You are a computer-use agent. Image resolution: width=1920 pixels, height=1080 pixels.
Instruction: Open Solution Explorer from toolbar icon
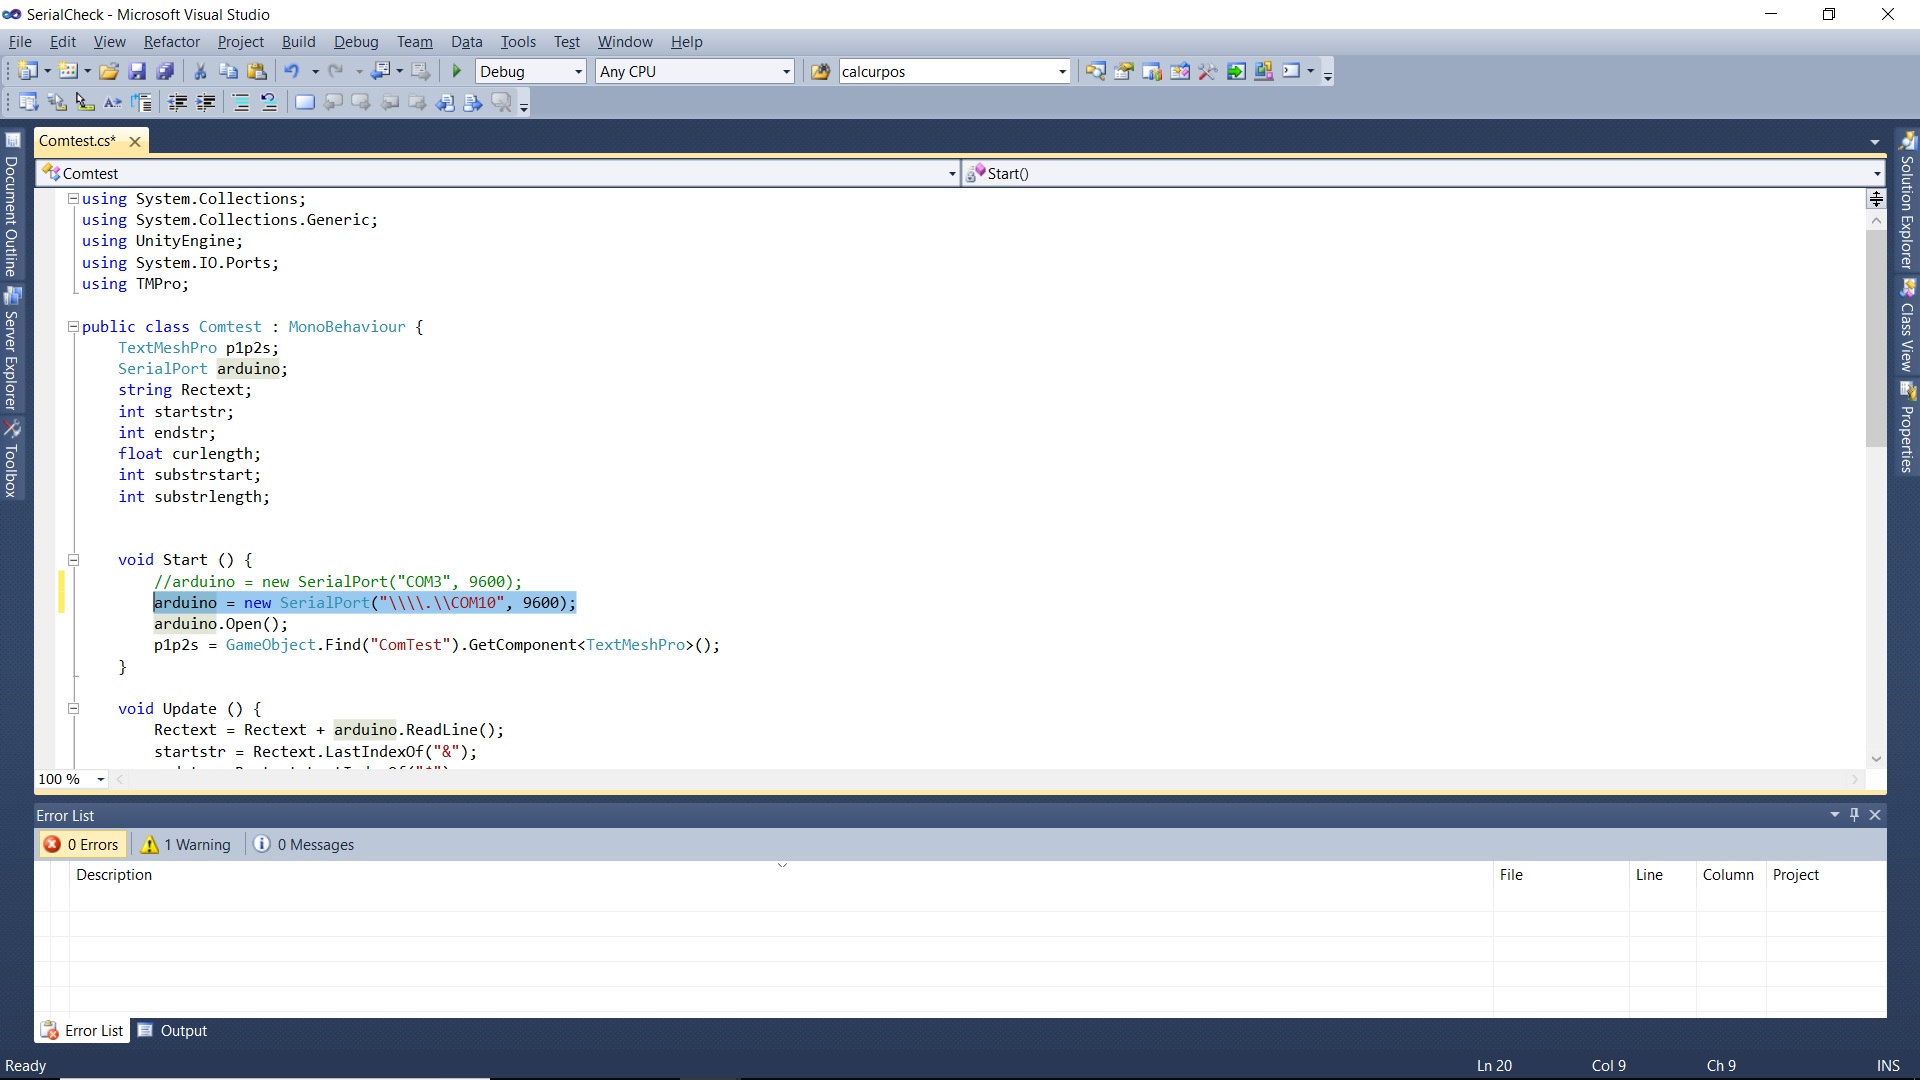point(1095,71)
